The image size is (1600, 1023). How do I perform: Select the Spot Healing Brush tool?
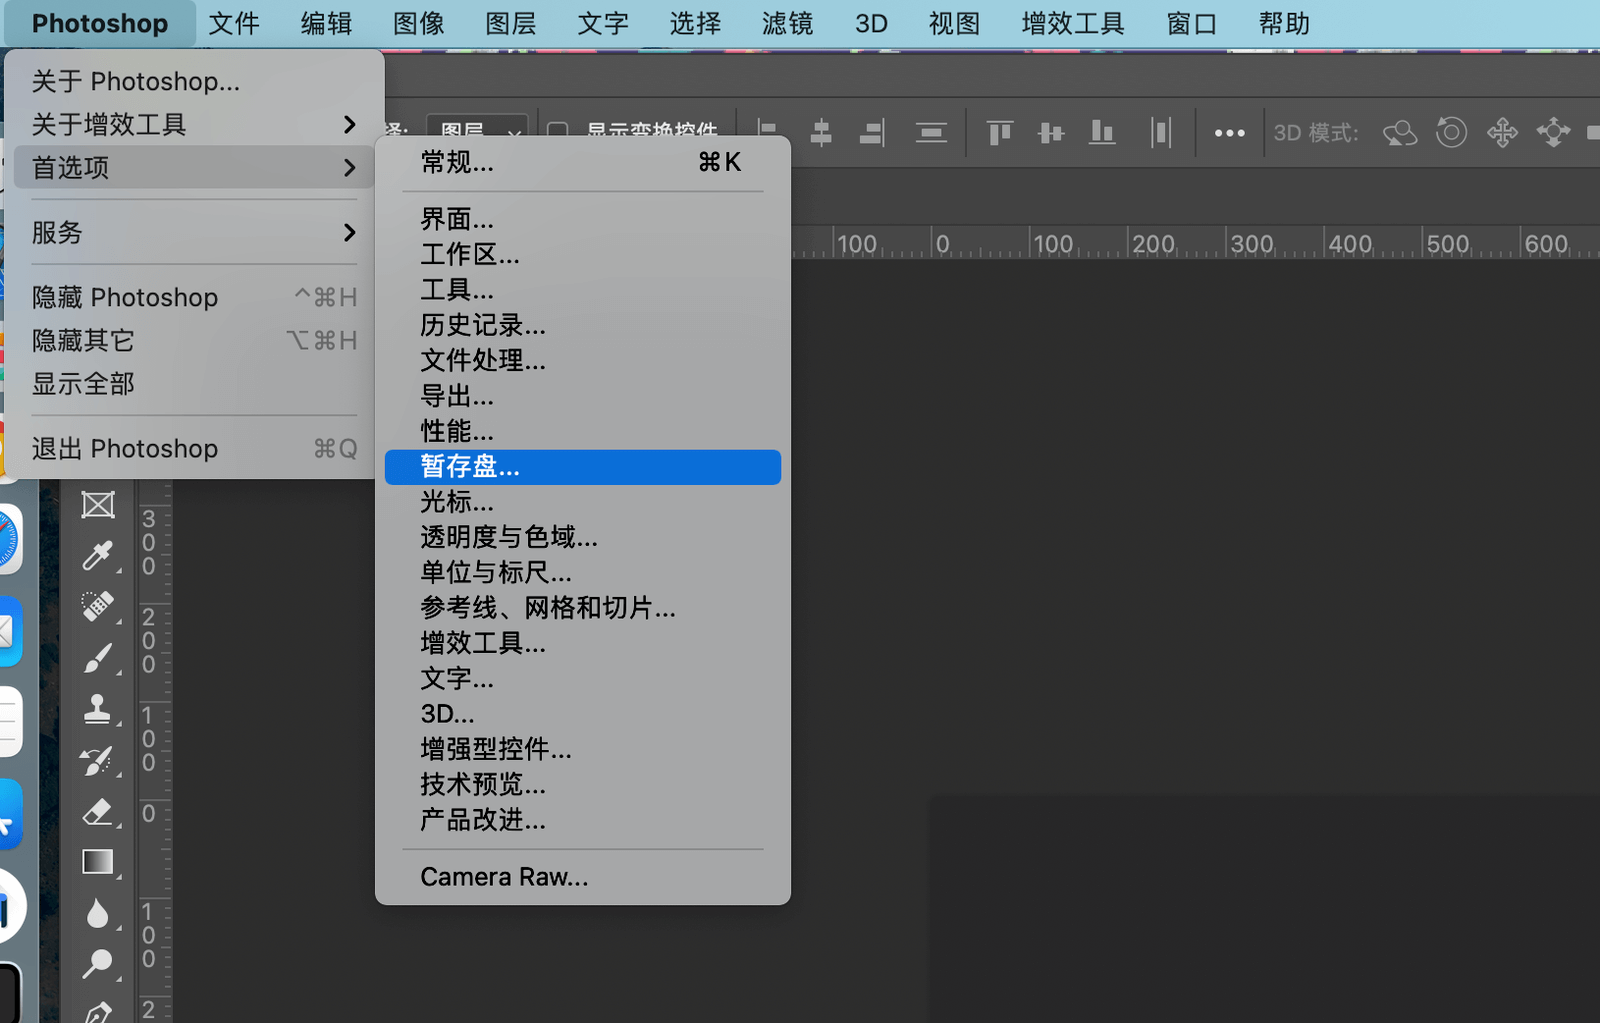98,606
